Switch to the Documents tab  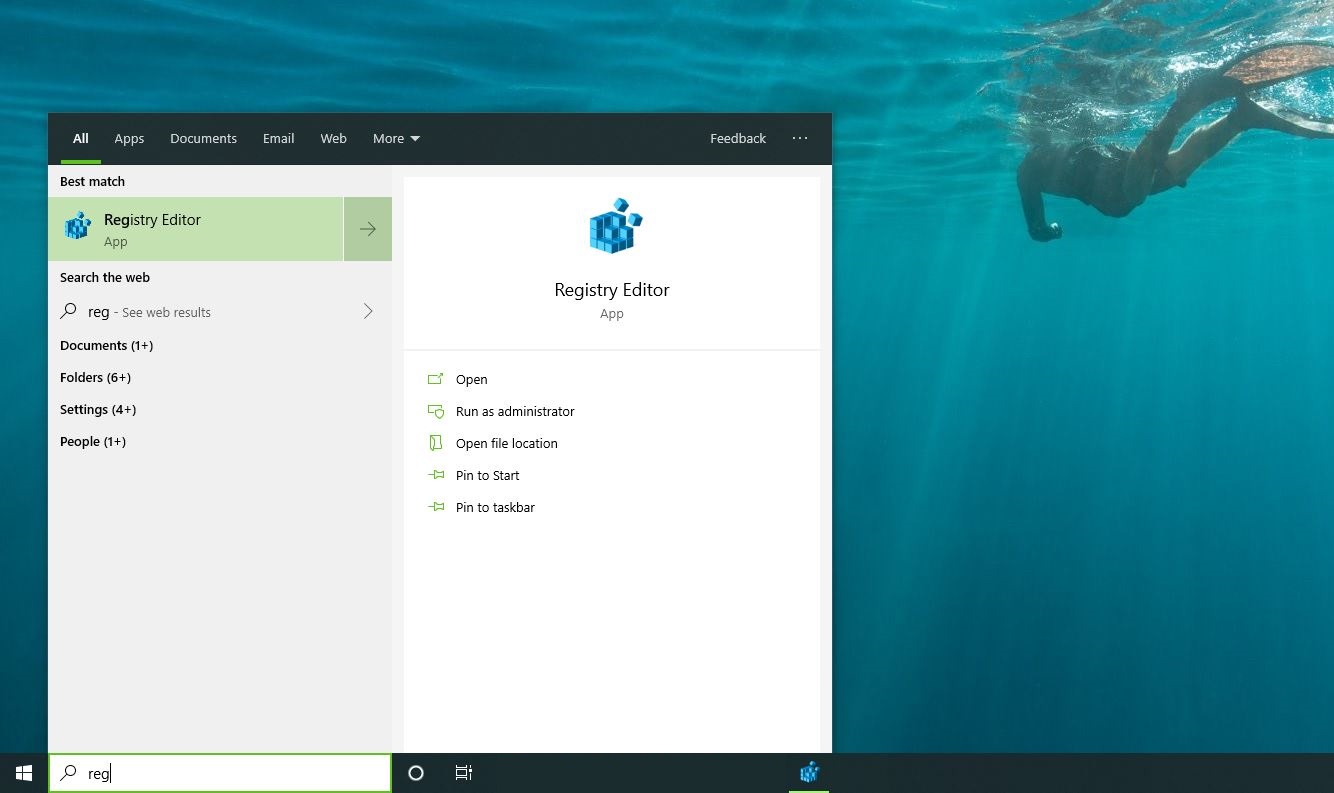pyautogui.click(x=203, y=138)
